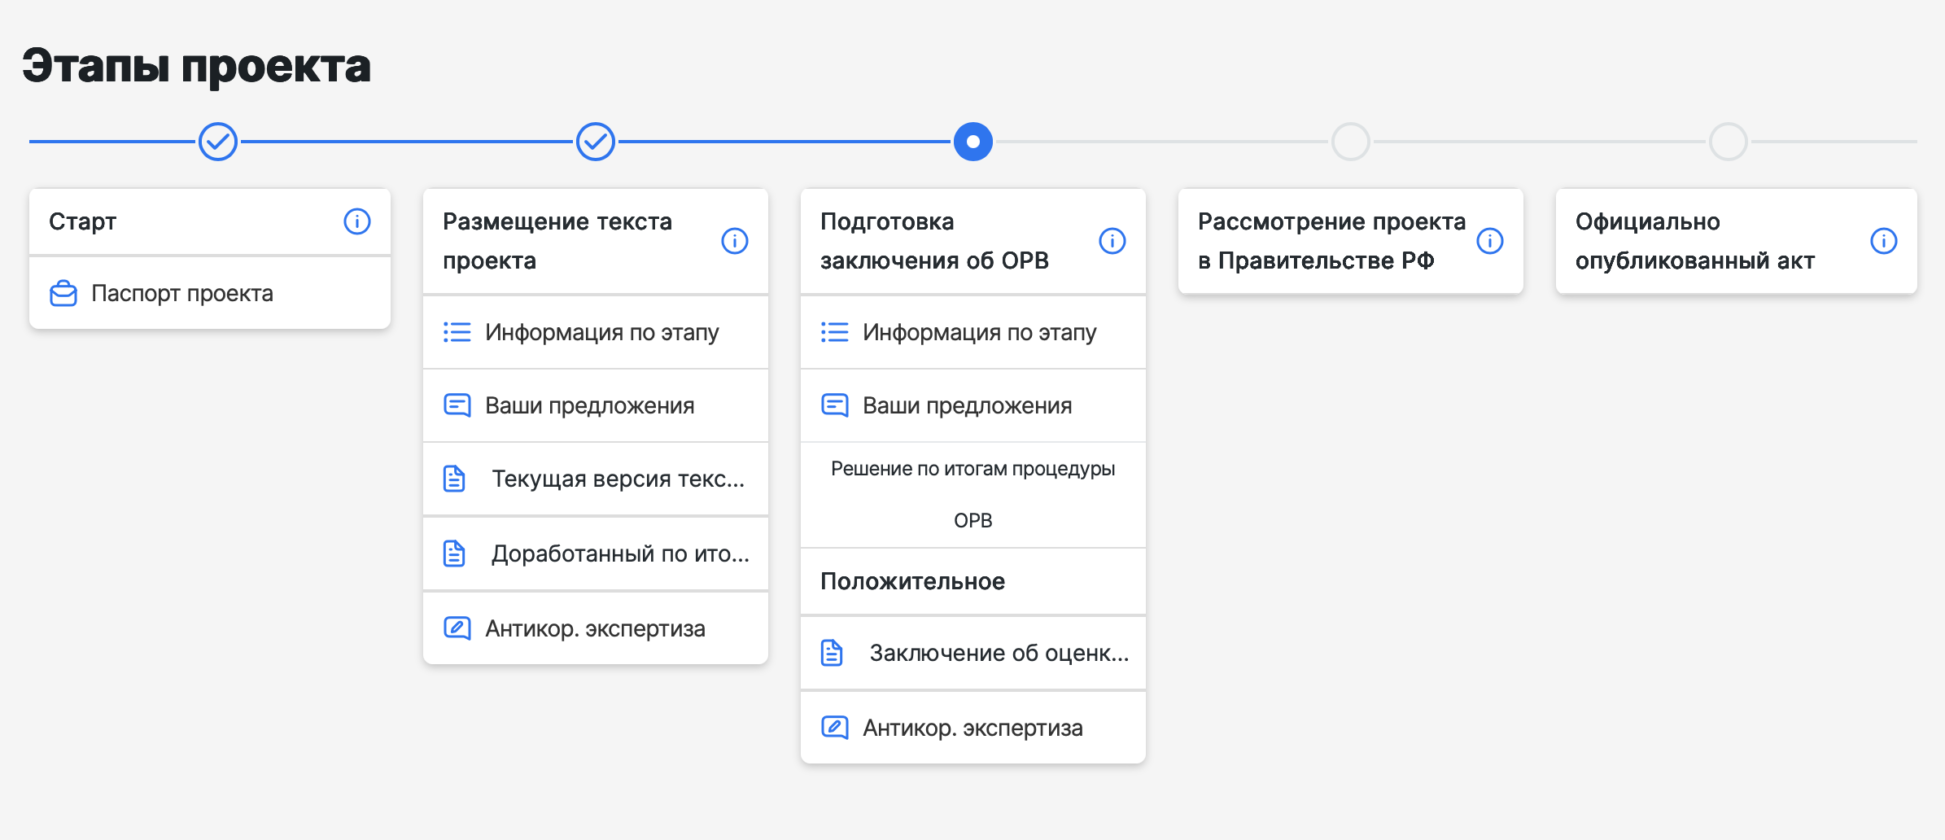This screenshot has width=1945, height=840.
Task: Click comment icon in Подготовка заключения об ОРВ card
Action: [x=835, y=405]
